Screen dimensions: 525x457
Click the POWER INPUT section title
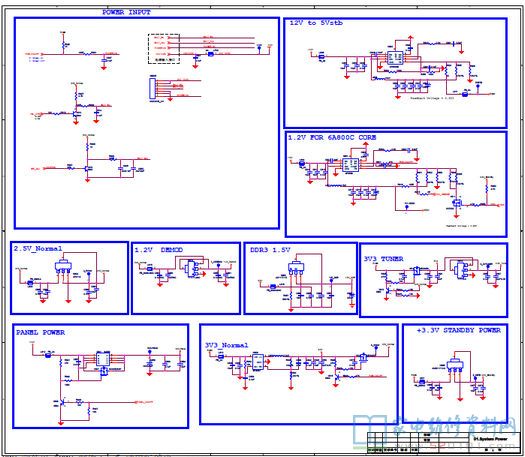(126, 12)
